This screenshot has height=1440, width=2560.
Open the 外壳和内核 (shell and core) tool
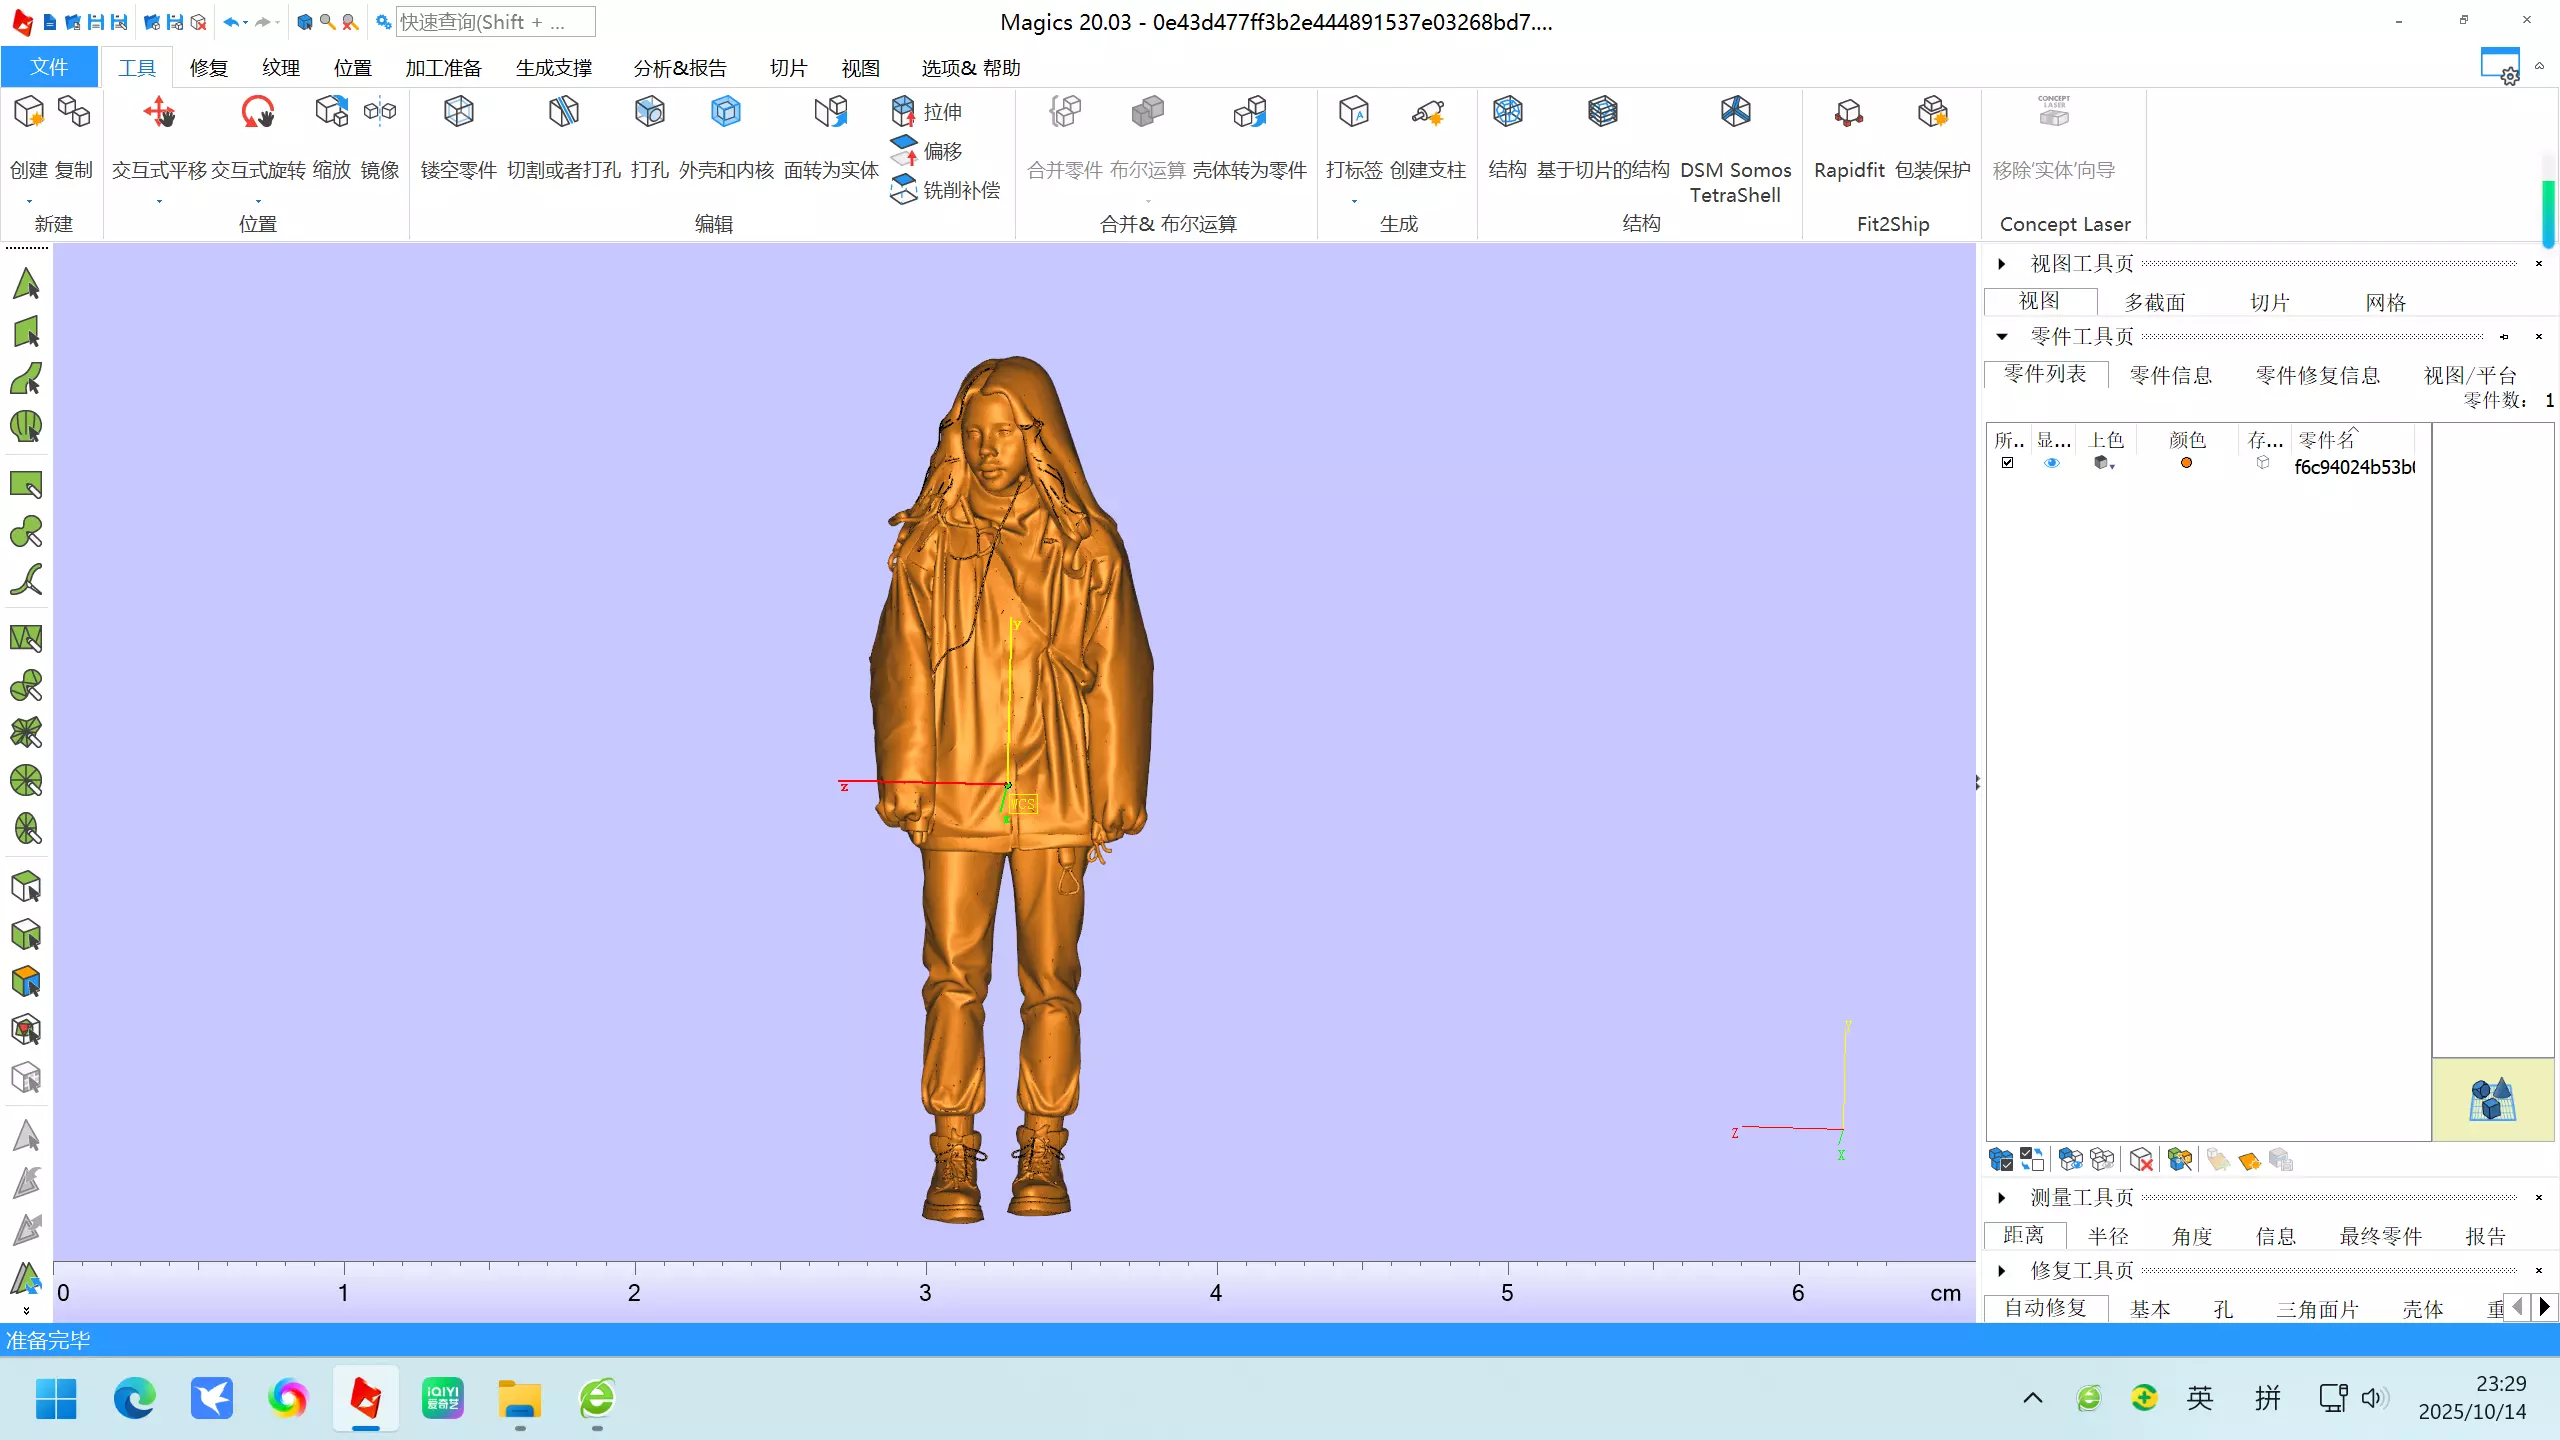726,113
